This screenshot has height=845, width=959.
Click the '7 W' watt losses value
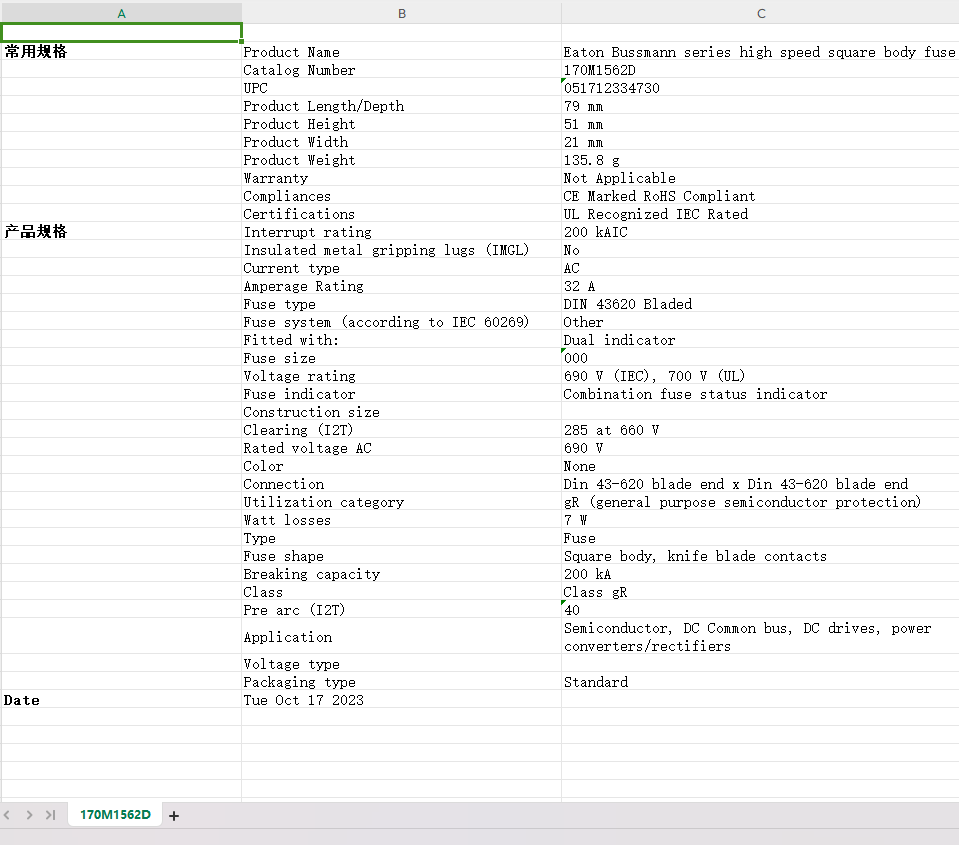tap(760, 520)
